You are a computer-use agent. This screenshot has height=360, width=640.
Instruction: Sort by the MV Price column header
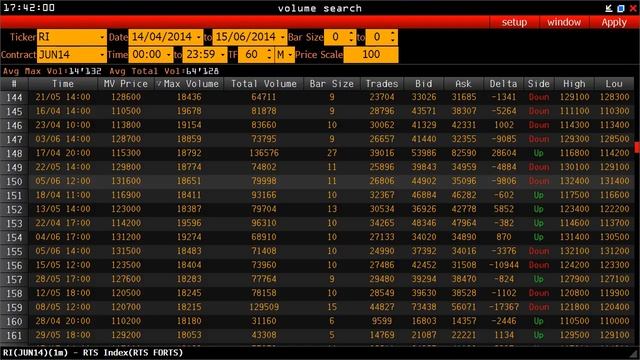(125, 84)
